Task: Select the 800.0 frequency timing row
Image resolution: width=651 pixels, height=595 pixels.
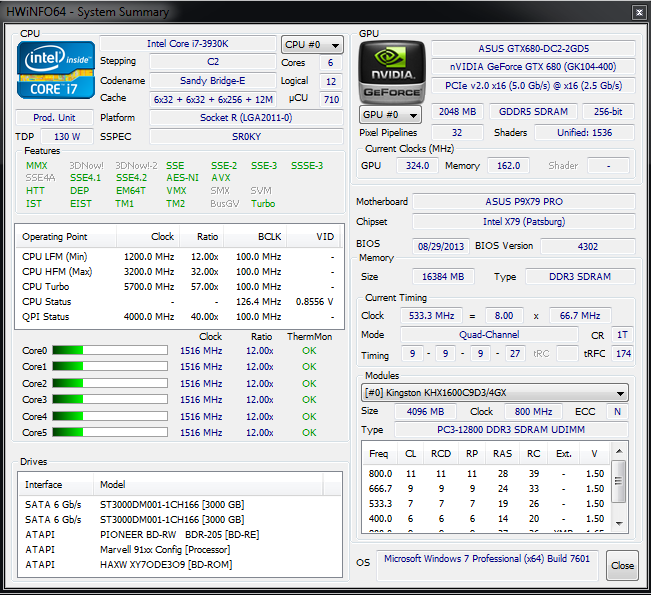Action: tap(486, 474)
